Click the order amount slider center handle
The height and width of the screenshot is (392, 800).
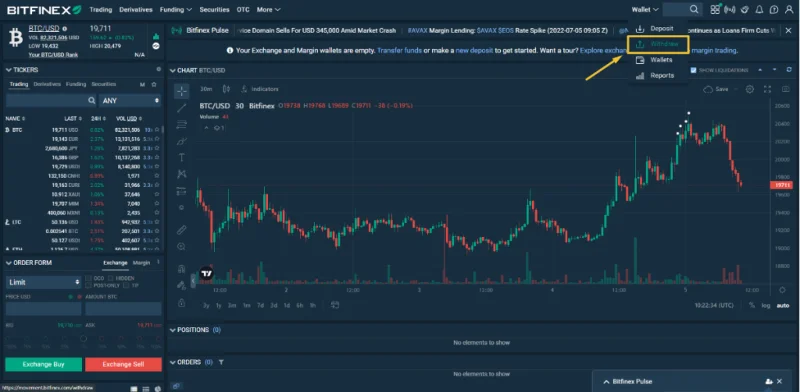tap(84, 338)
